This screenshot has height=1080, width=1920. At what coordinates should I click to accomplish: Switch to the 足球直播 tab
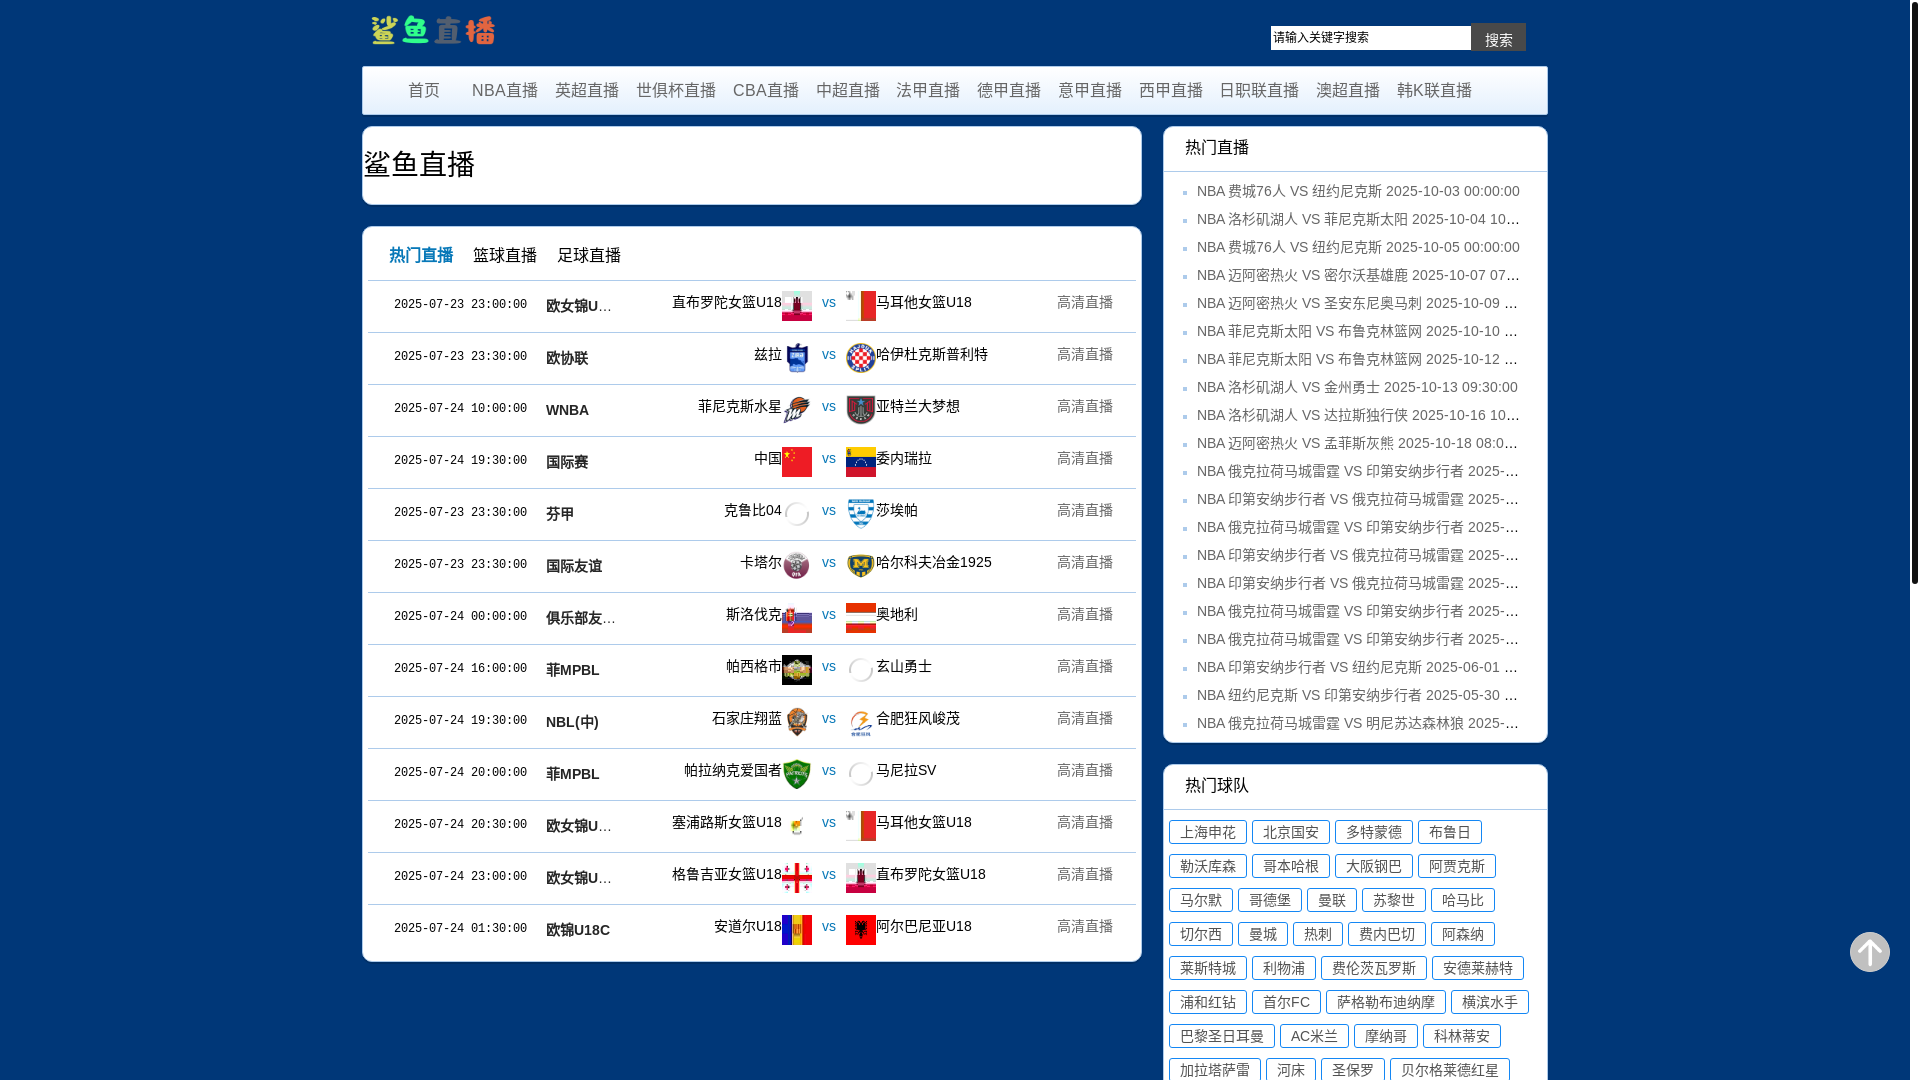click(x=588, y=256)
